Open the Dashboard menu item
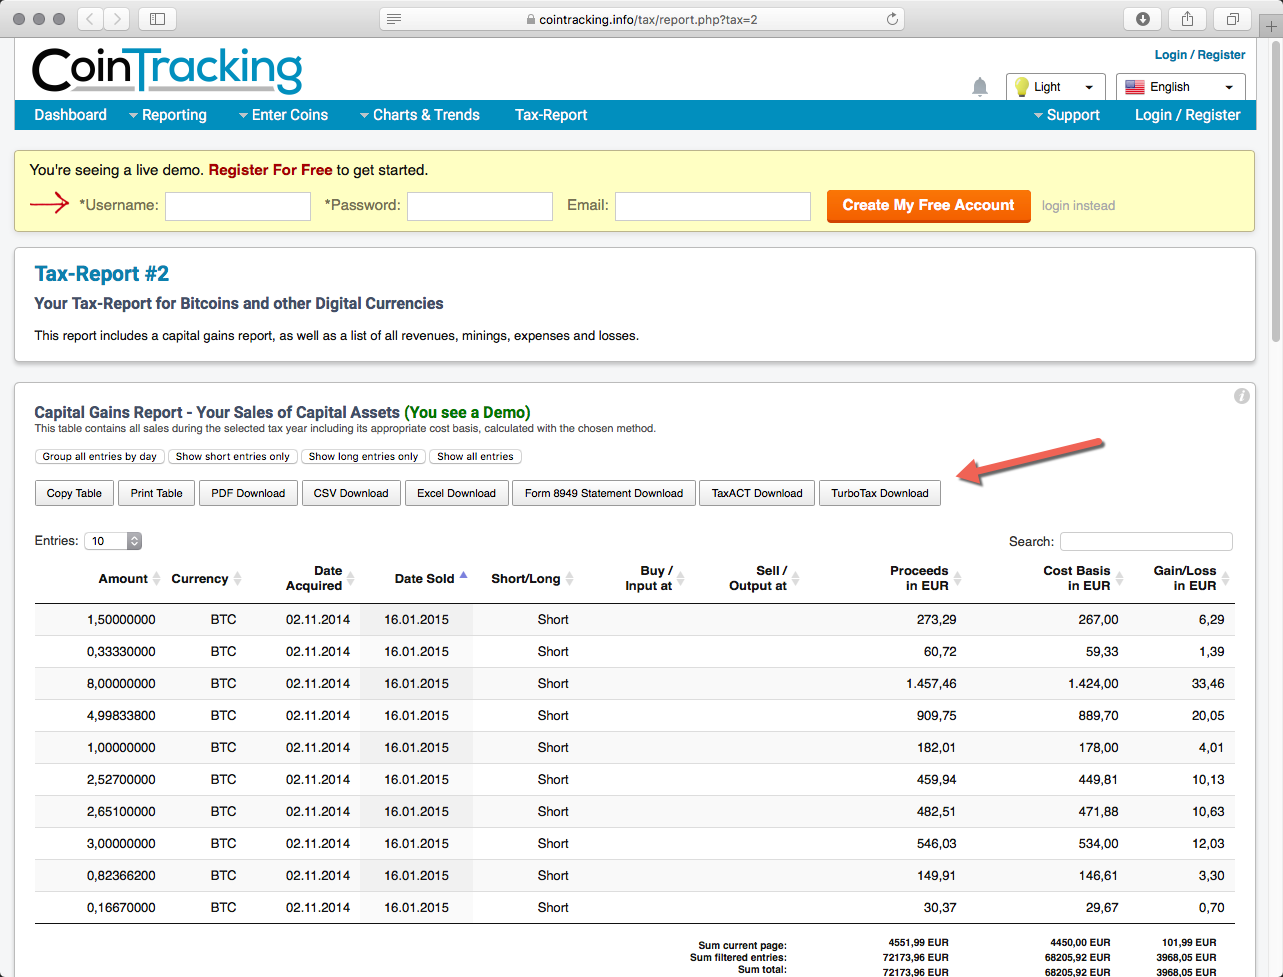 70,115
